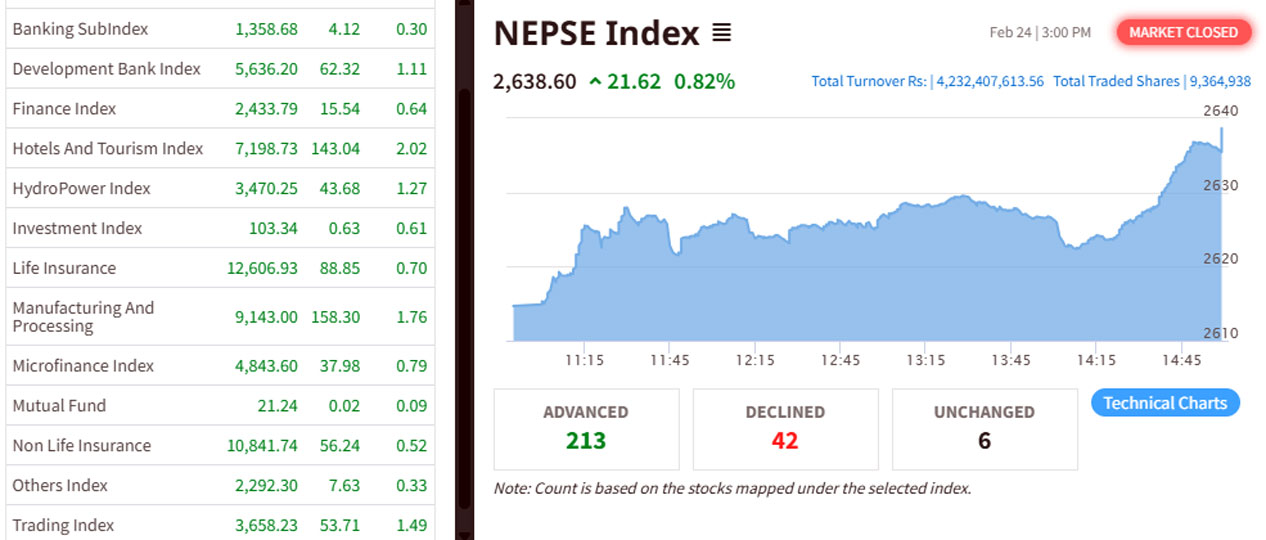Select the Banking SubIndex row
1266x540 pixels.
click(80, 29)
